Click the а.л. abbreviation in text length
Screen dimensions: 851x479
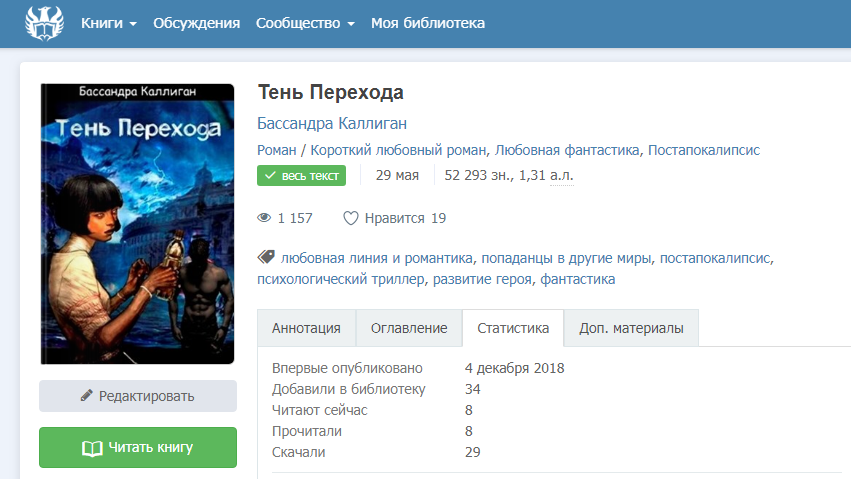[561, 176]
